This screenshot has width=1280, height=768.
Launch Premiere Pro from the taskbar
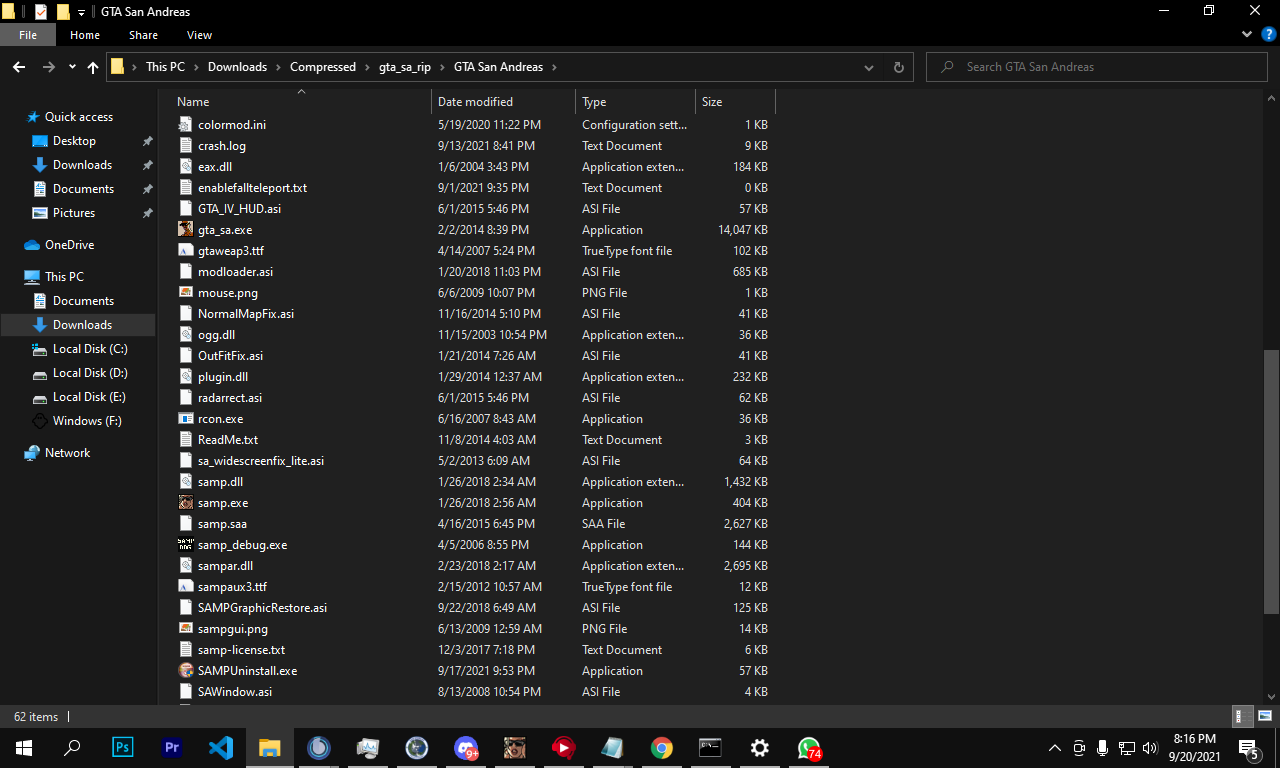point(172,747)
